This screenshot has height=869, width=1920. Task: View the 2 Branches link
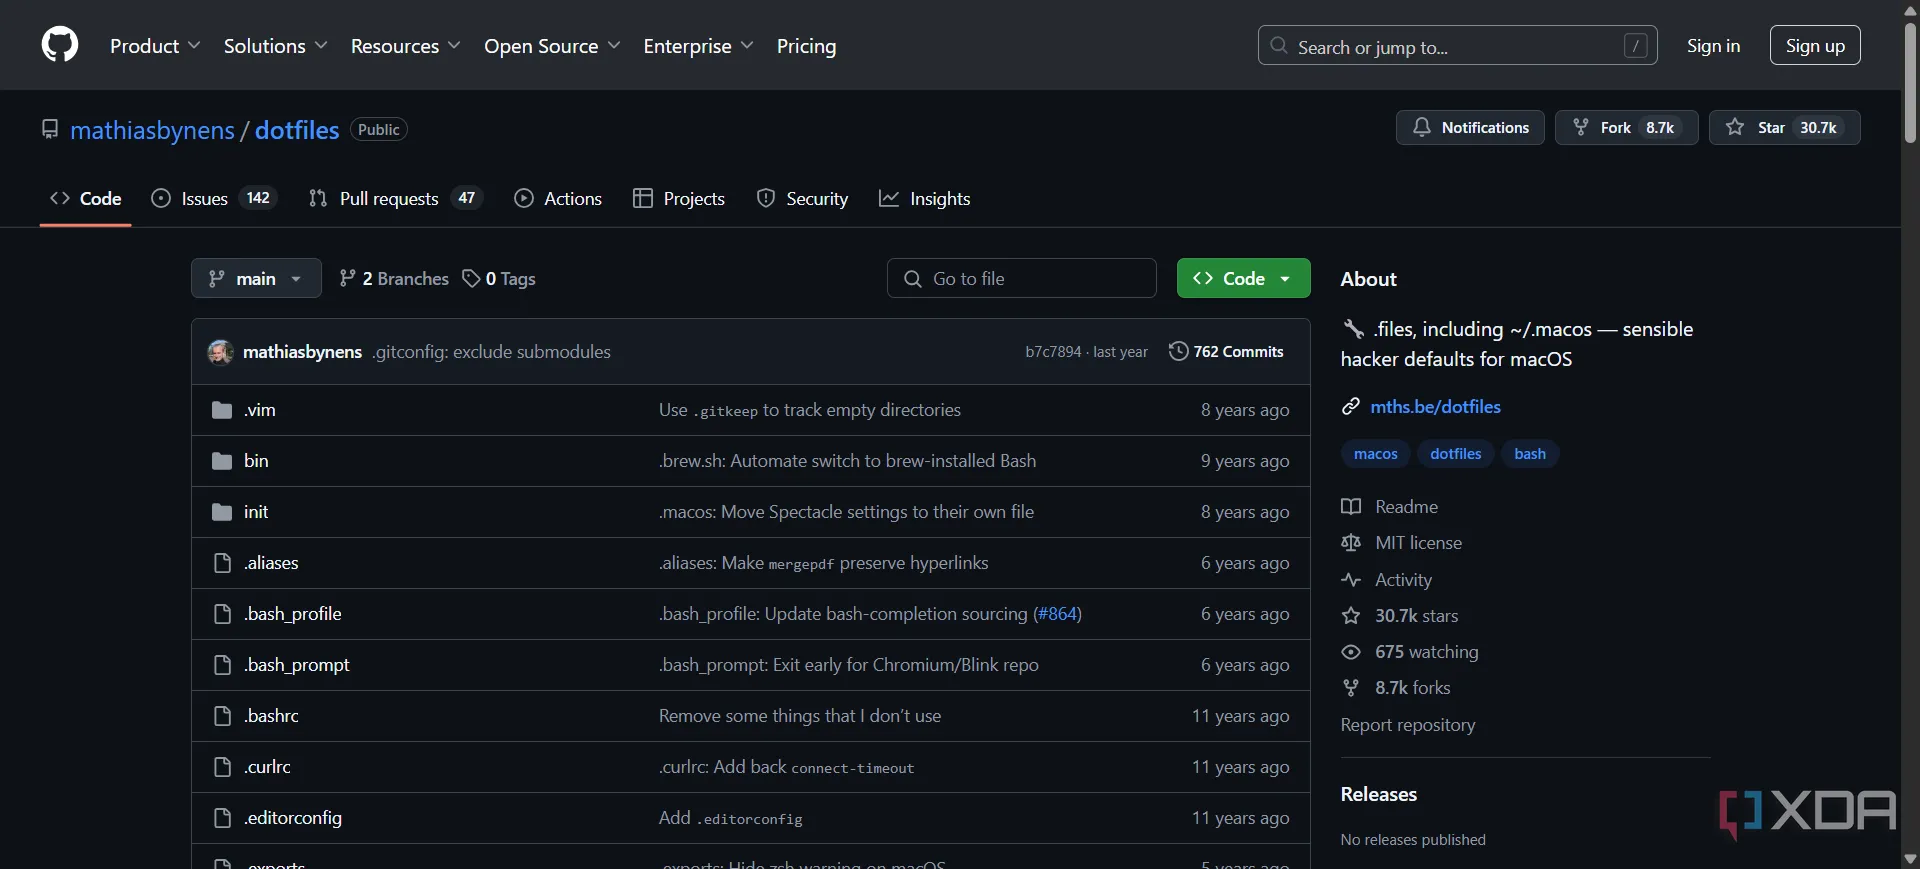(394, 279)
